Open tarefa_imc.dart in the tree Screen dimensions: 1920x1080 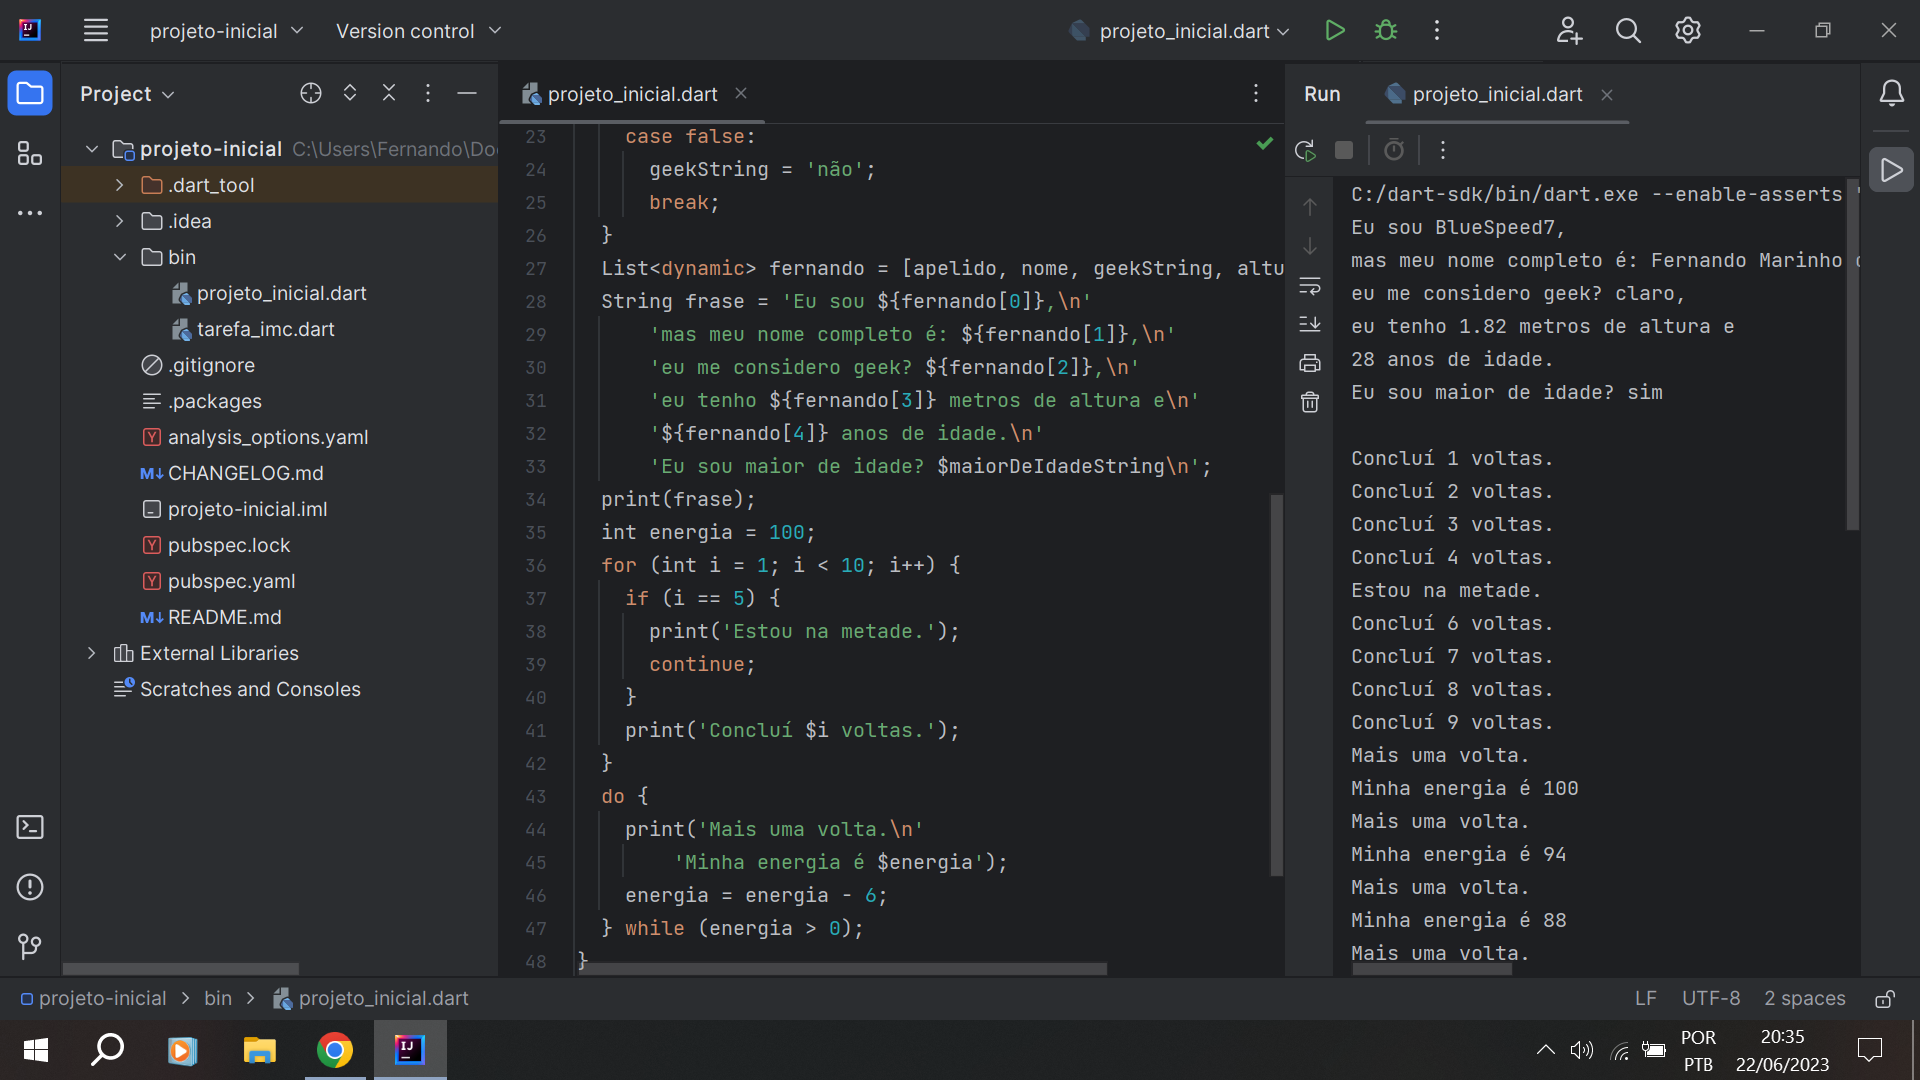[x=266, y=329]
